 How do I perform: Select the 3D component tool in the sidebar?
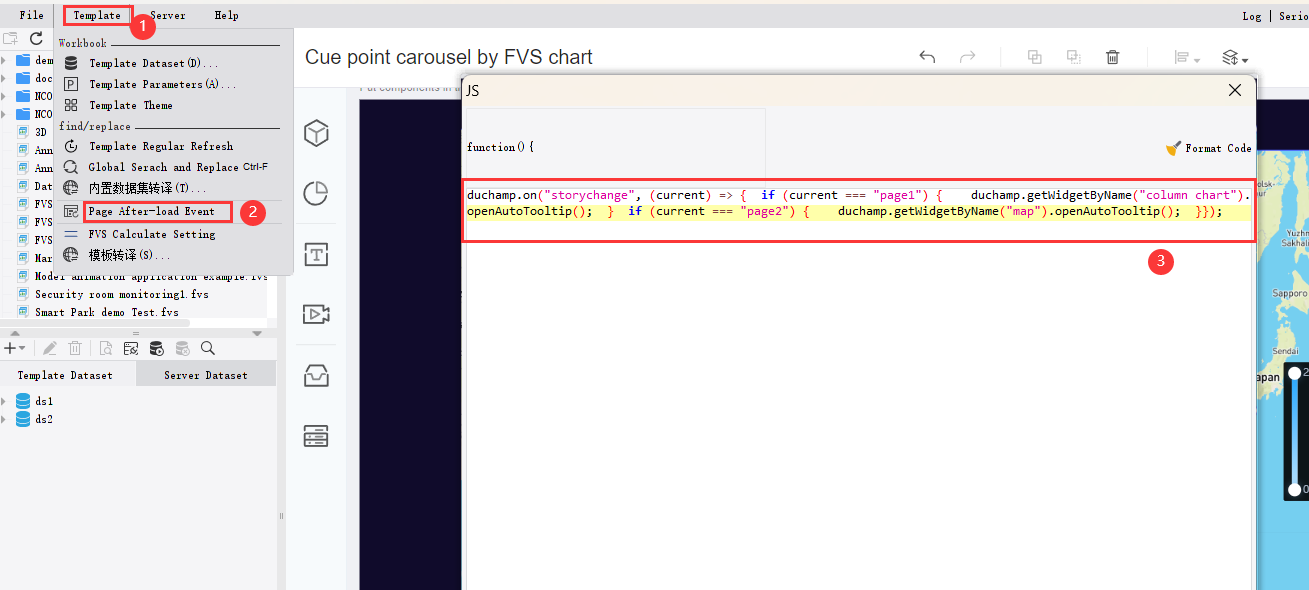tap(316, 132)
